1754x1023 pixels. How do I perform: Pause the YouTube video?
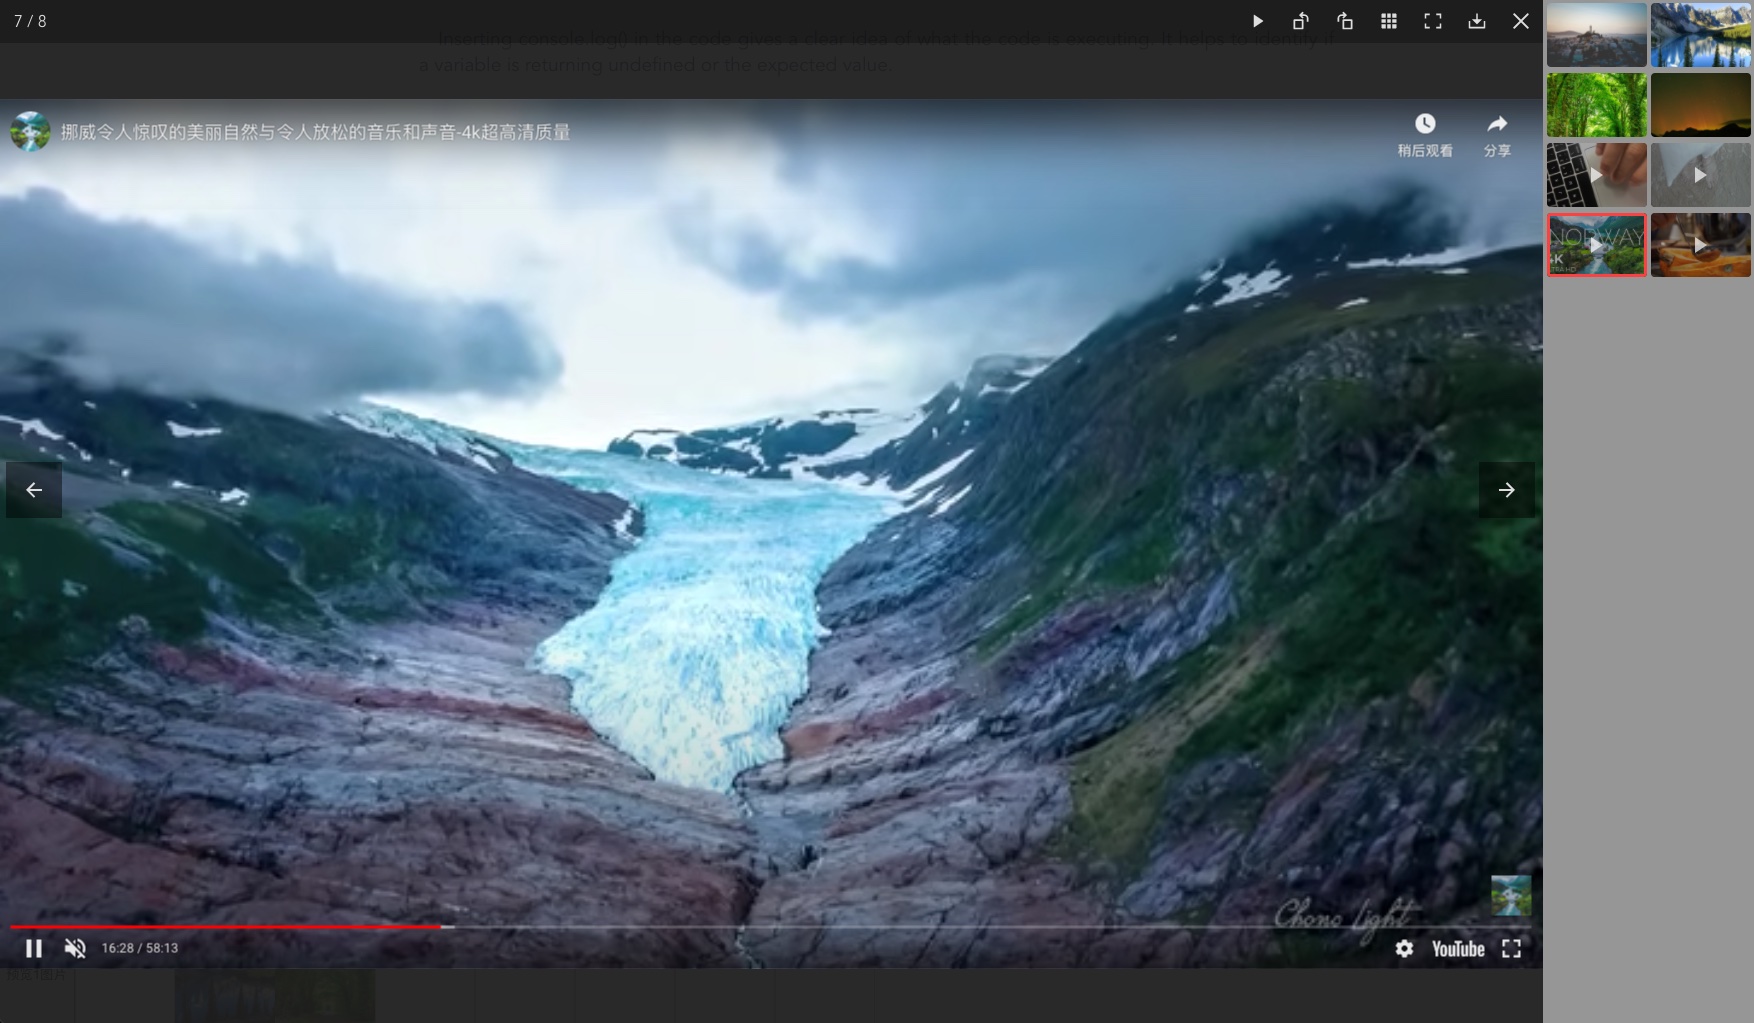(x=34, y=948)
